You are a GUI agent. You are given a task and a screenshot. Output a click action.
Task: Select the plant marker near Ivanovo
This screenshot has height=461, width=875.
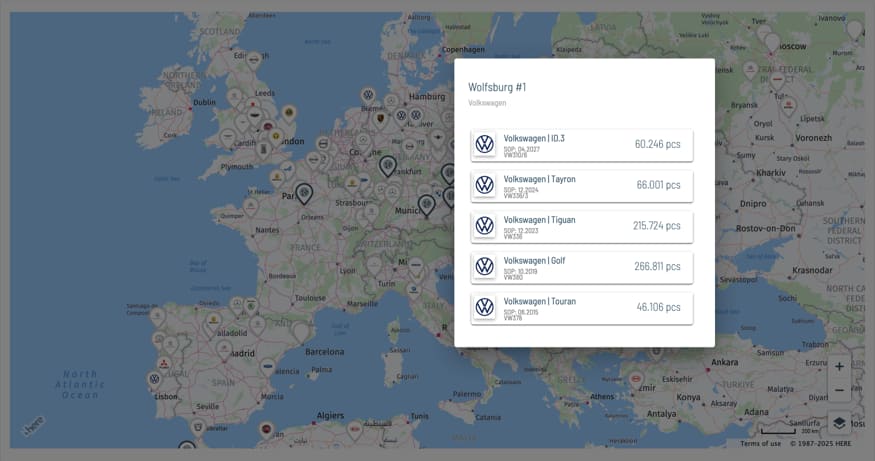[x=854, y=30]
